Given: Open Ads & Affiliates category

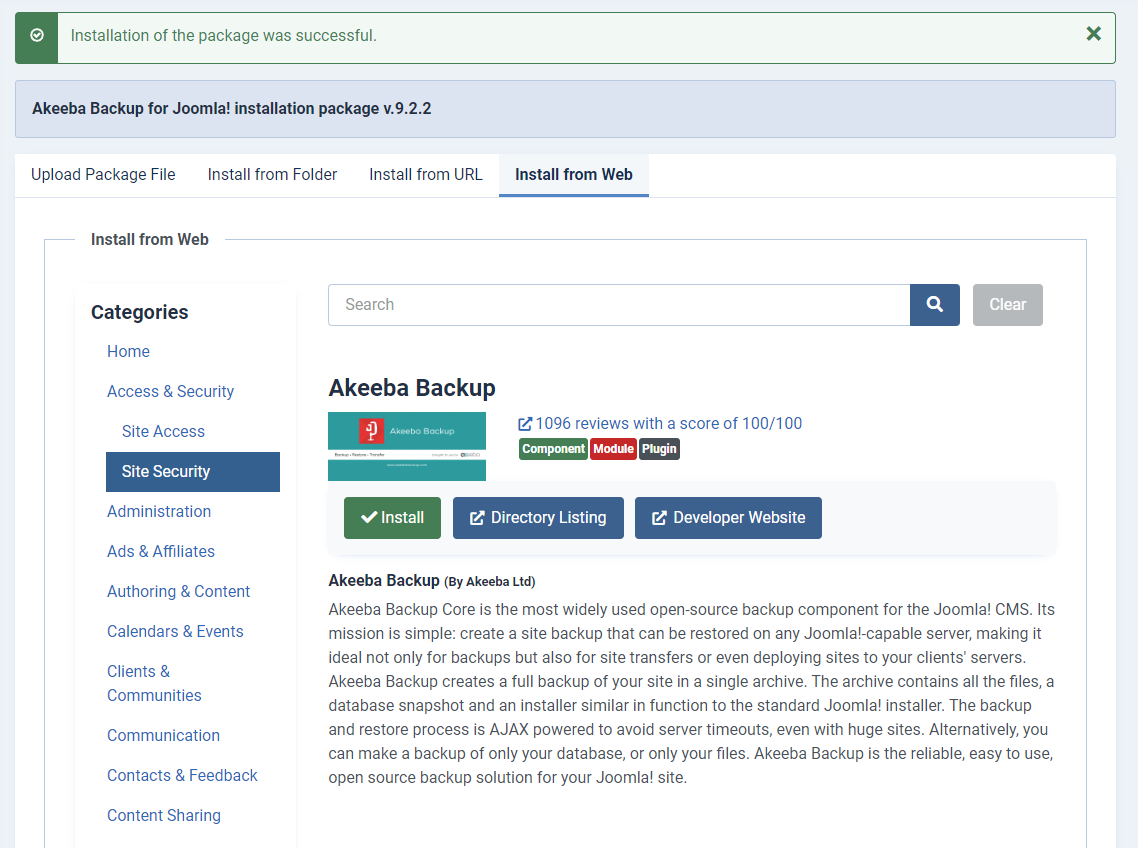Looking at the screenshot, I should 161,552.
